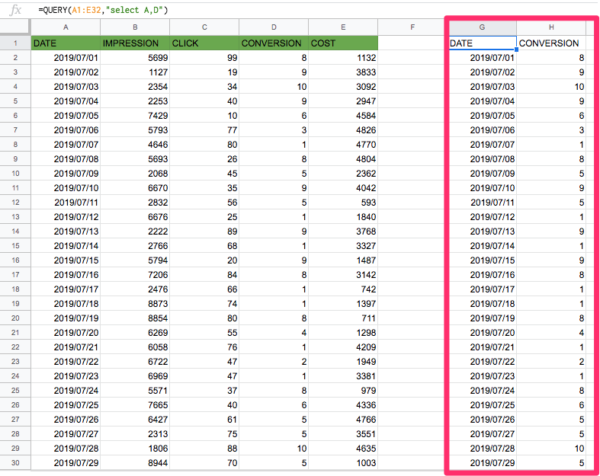This screenshot has height=476, width=600.
Task: Click impression value 7206
Action: pos(135,275)
